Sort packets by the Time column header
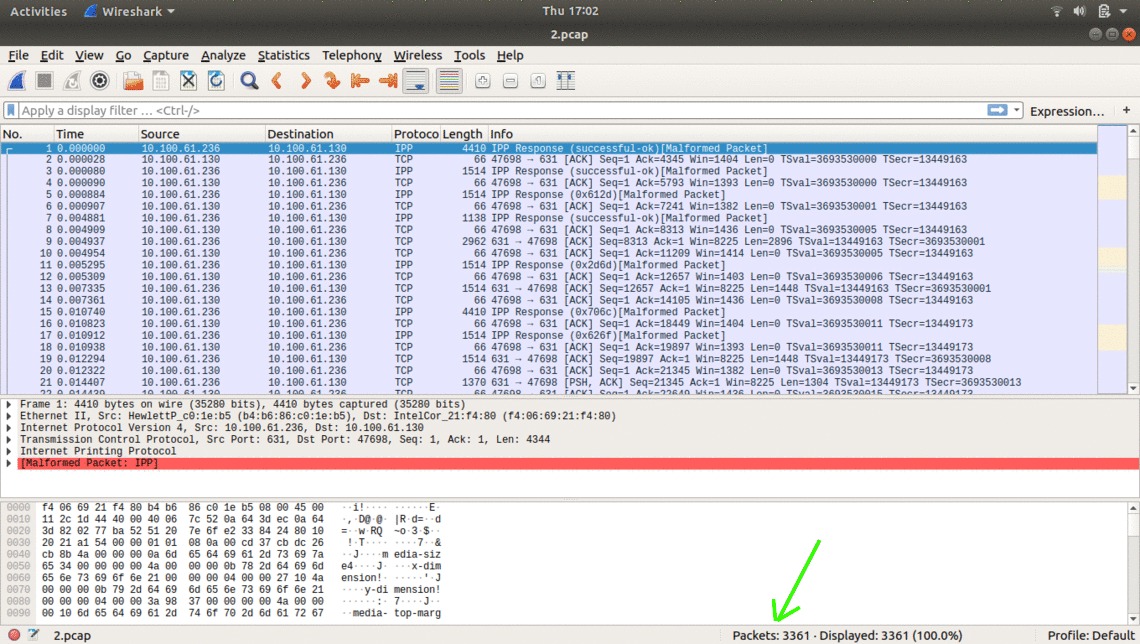This screenshot has height=644, width=1140. (x=97, y=134)
